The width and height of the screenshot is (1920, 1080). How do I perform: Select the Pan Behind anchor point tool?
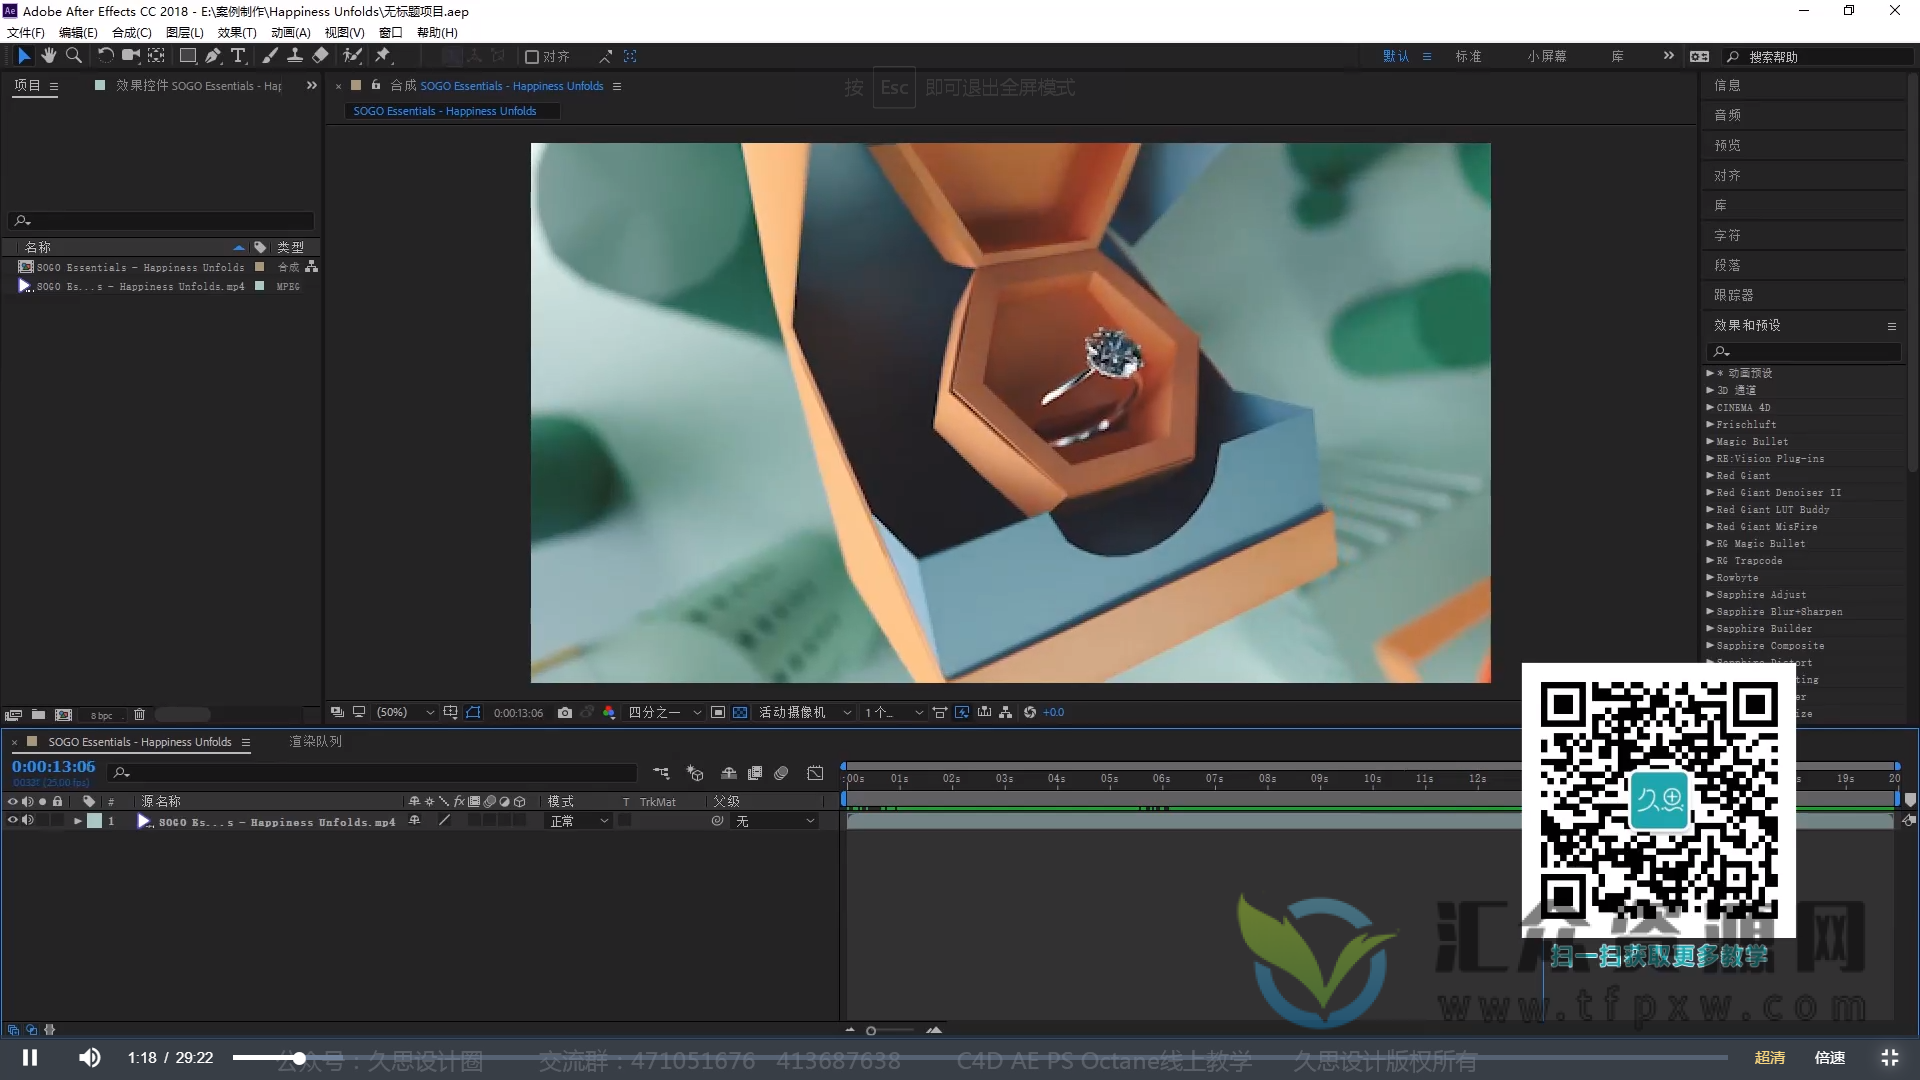click(156, 56)
